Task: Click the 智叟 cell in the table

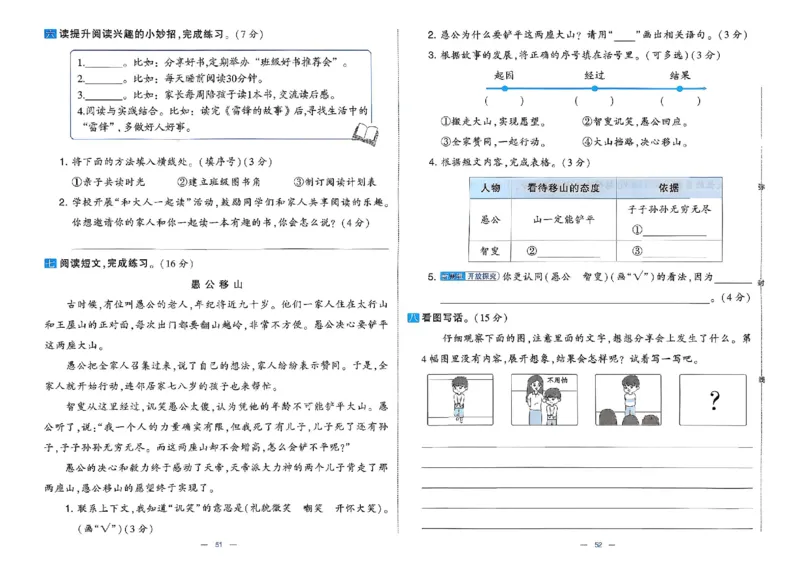Action: click(490, 251)
